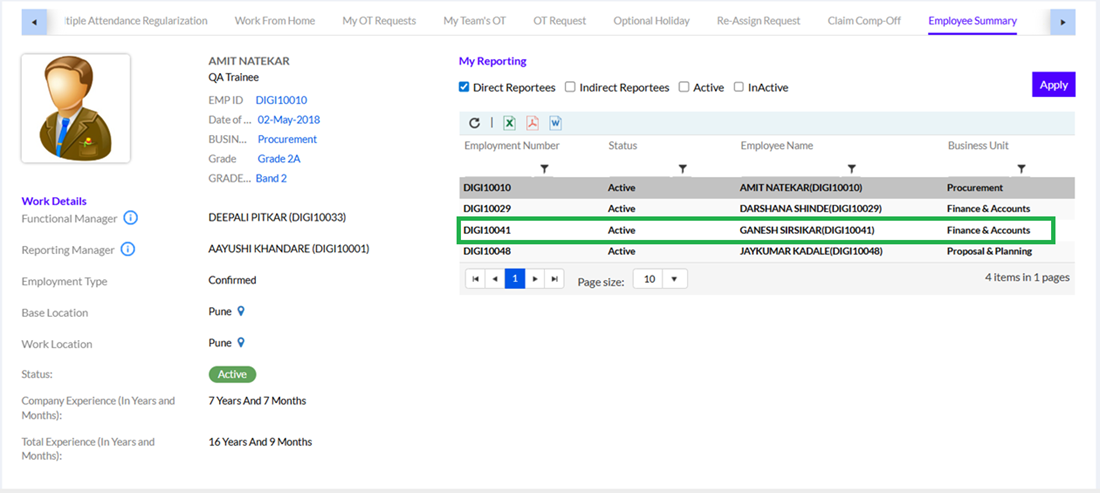Click the refresh icon above the grid
The image size is (1100, 493).
pos(475,123)
